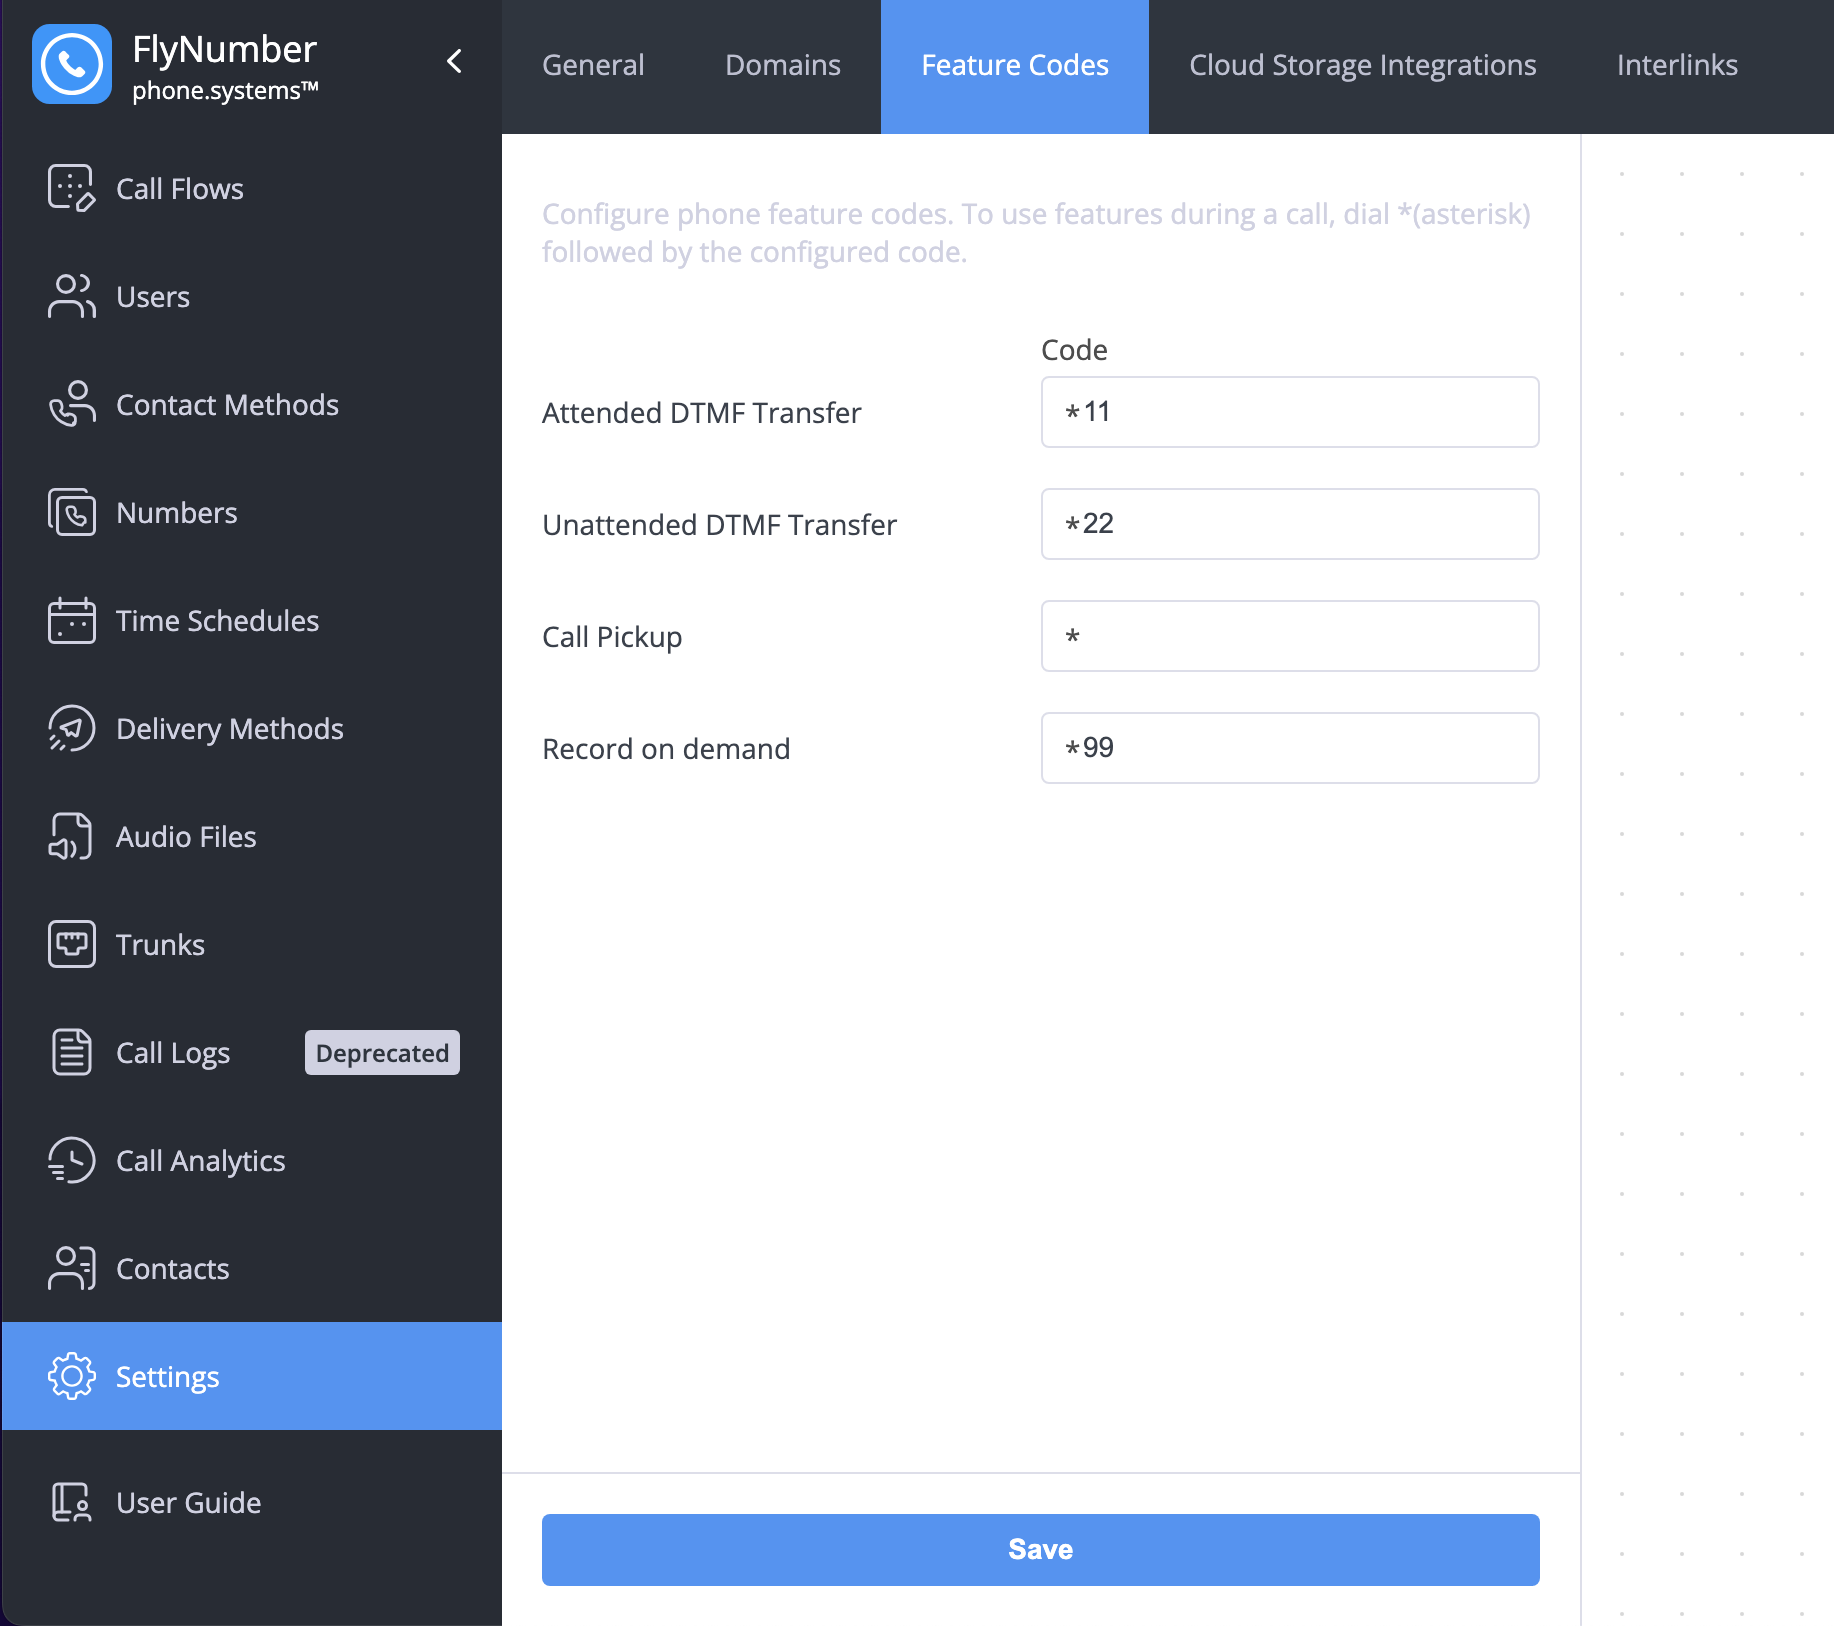Click the Unattended DTMF Transfer label
The width and height of the screenshot is (1834, 1626).
click(x=719, y=525)
